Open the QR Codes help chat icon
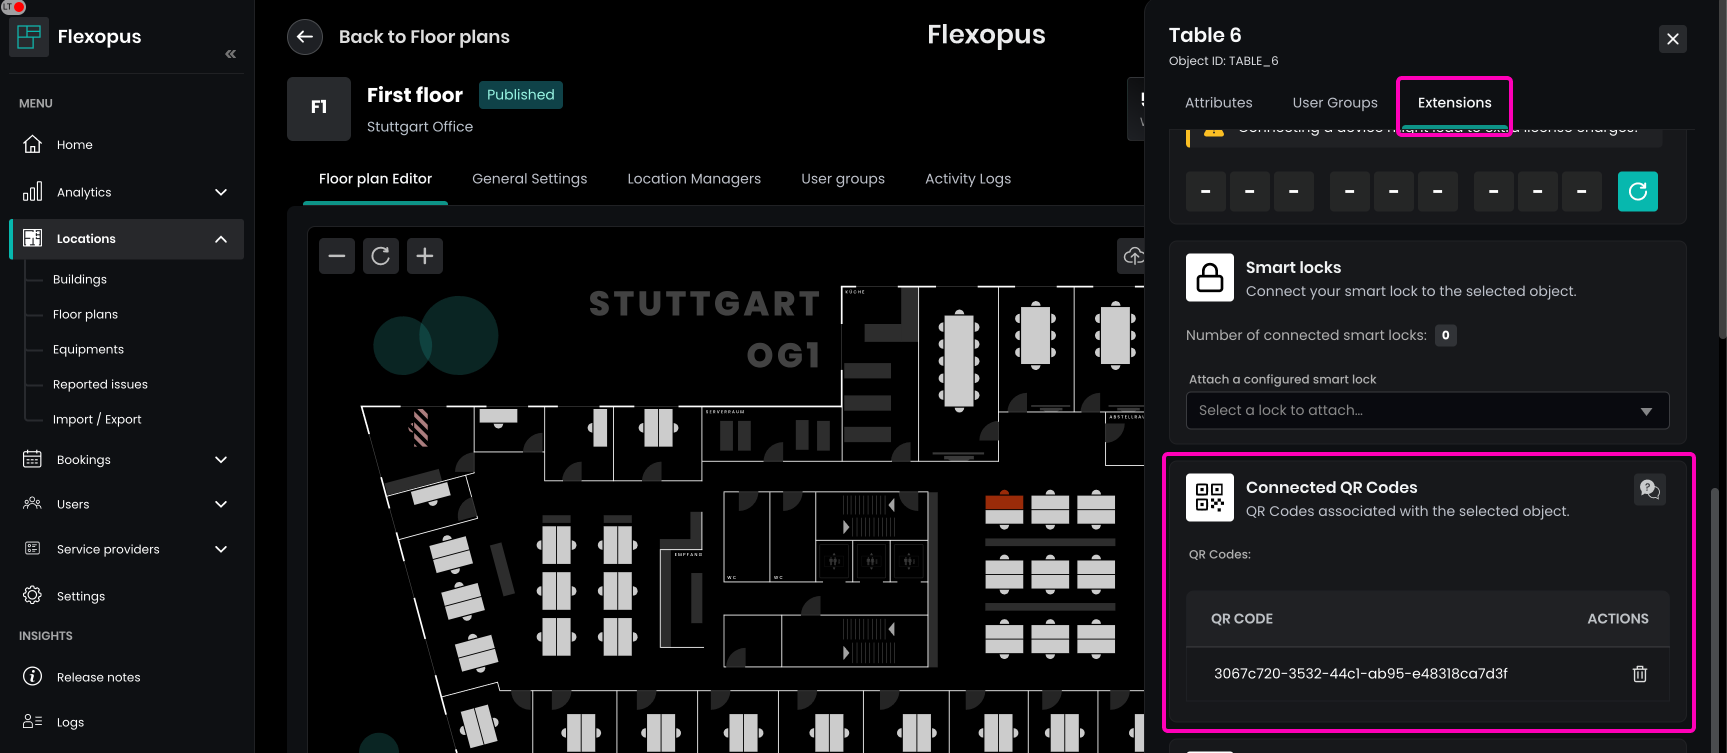Image resolution: width=1727 pixels, height=753 pixels. [x=1649, y=489]
